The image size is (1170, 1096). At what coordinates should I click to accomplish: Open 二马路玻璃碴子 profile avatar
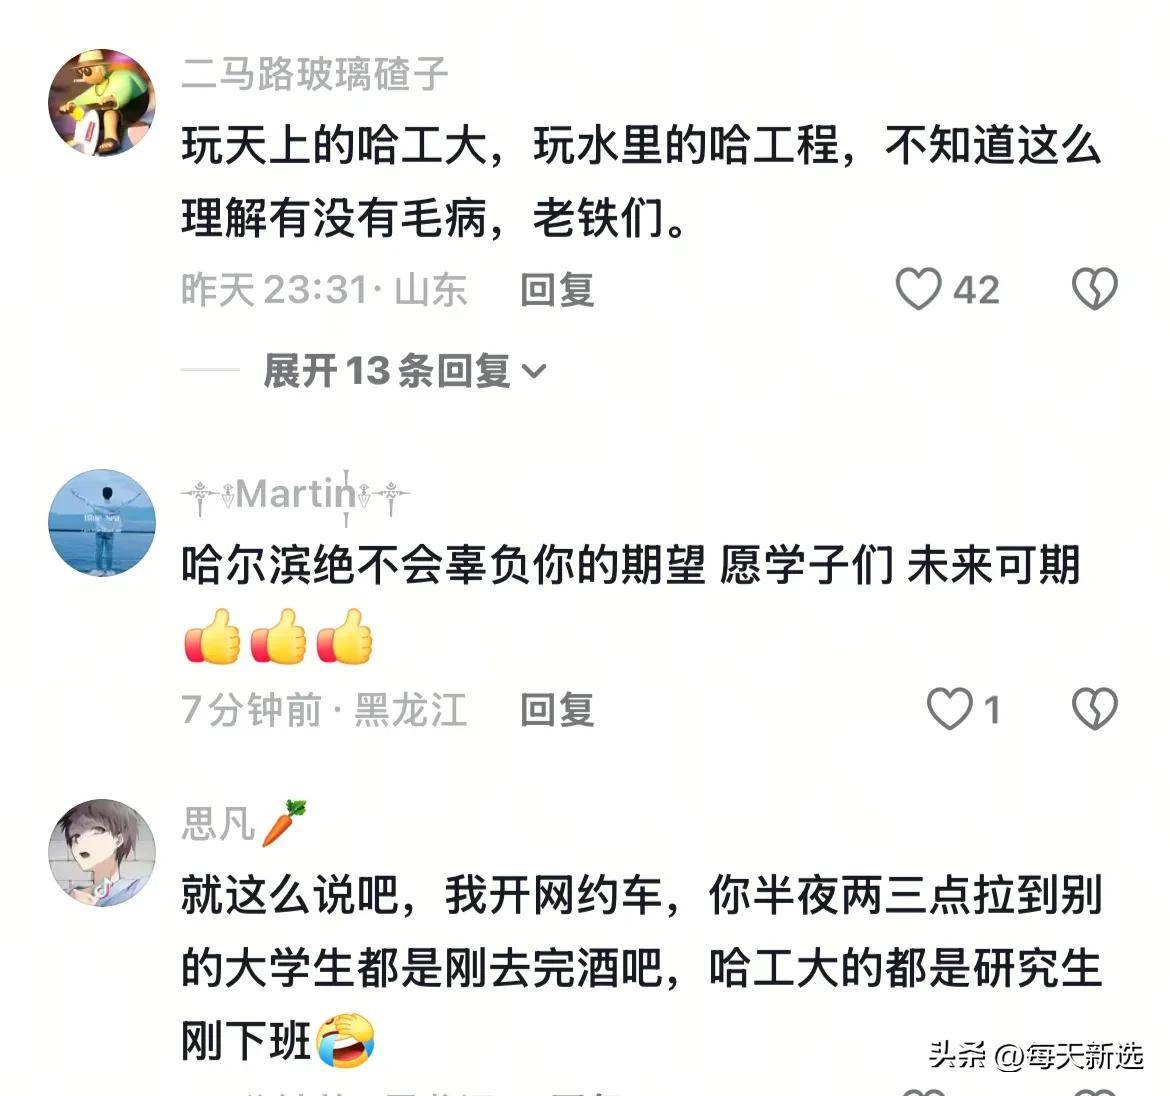pyautogui.click(x=101, y=102)
